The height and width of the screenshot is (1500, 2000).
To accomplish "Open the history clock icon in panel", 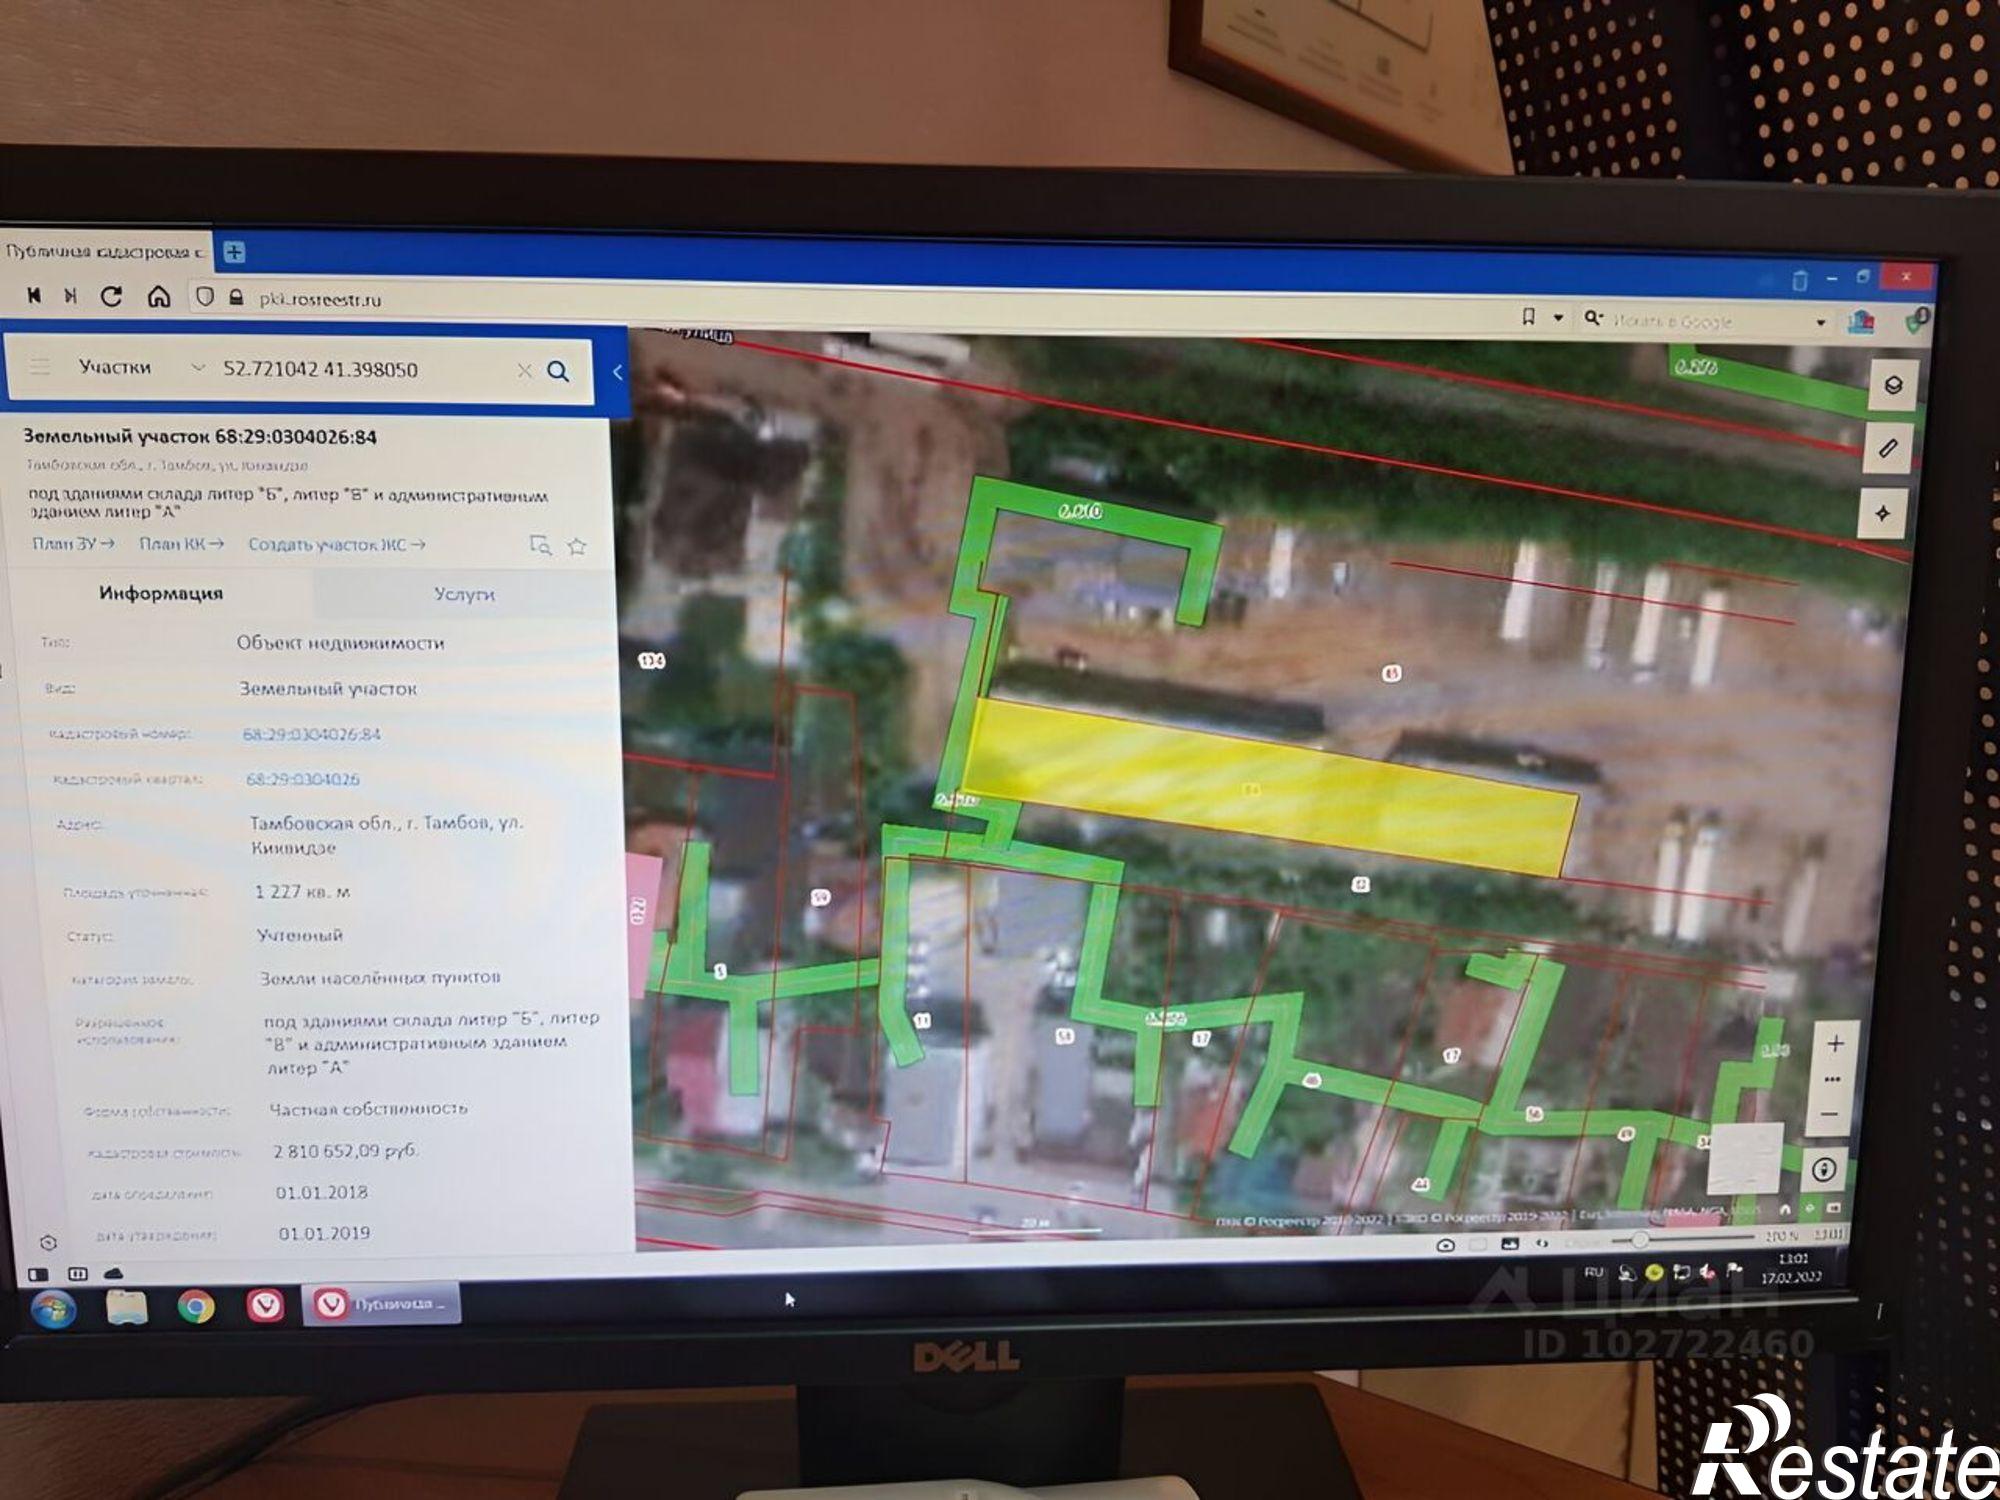I will click(48, 1242).
